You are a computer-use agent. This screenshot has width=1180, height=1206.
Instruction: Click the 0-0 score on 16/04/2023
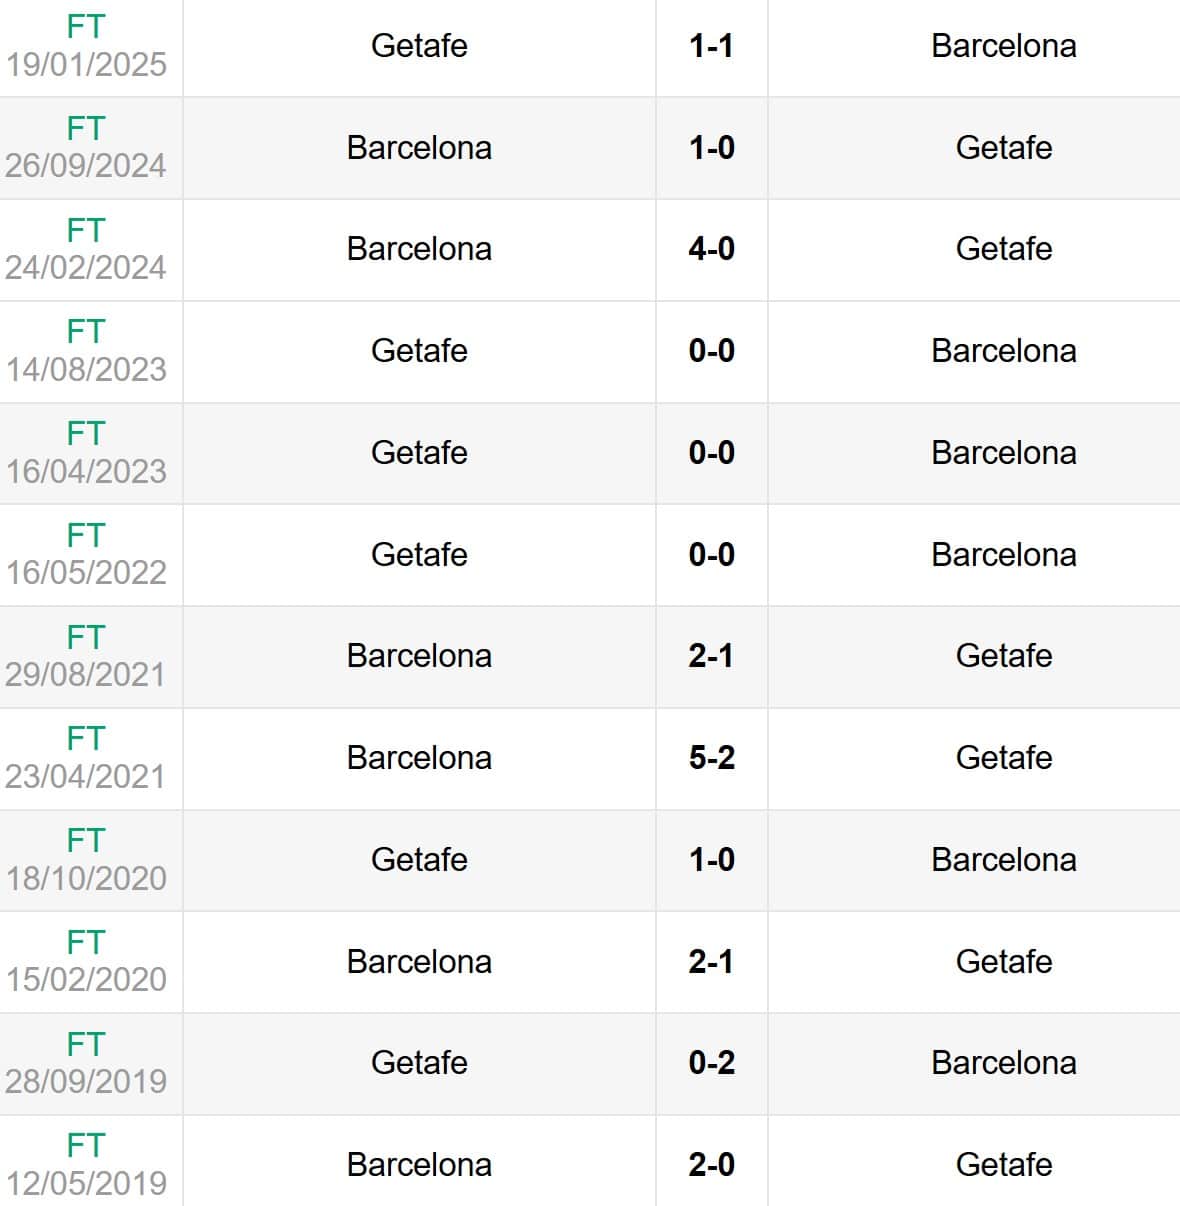click(711, 453)
